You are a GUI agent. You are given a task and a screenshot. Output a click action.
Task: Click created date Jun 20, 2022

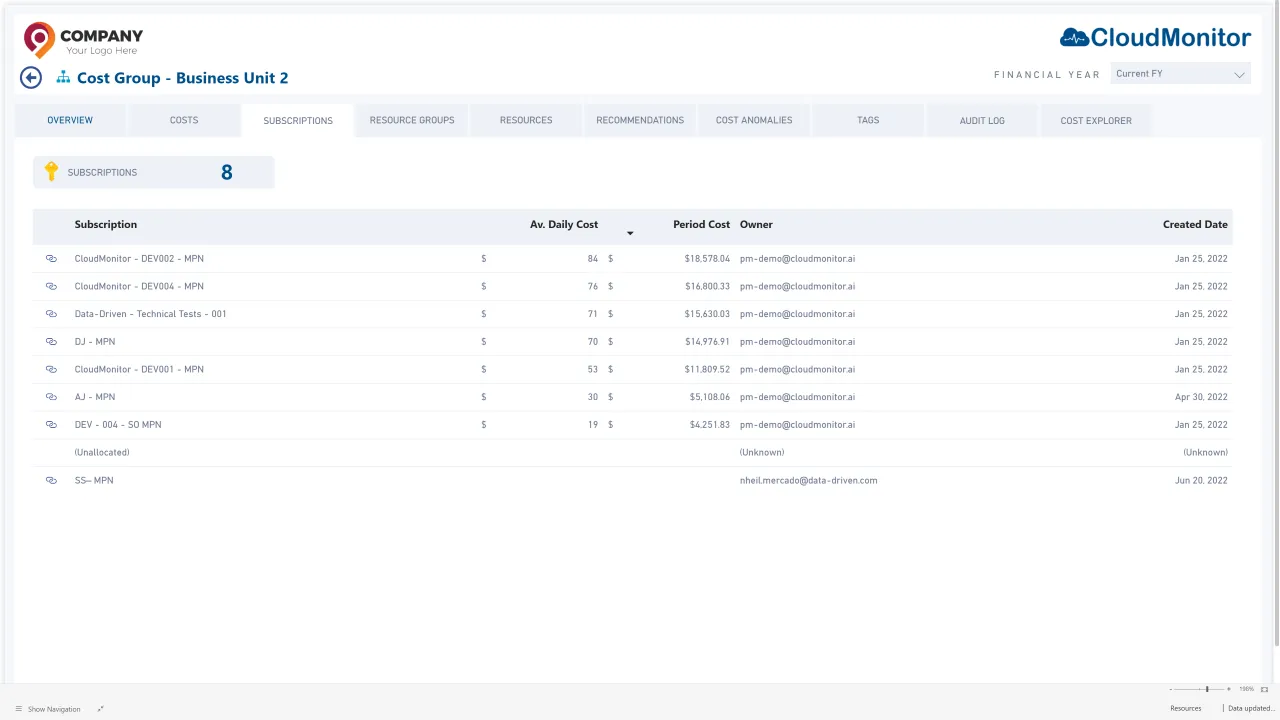tap(1201, 480)
